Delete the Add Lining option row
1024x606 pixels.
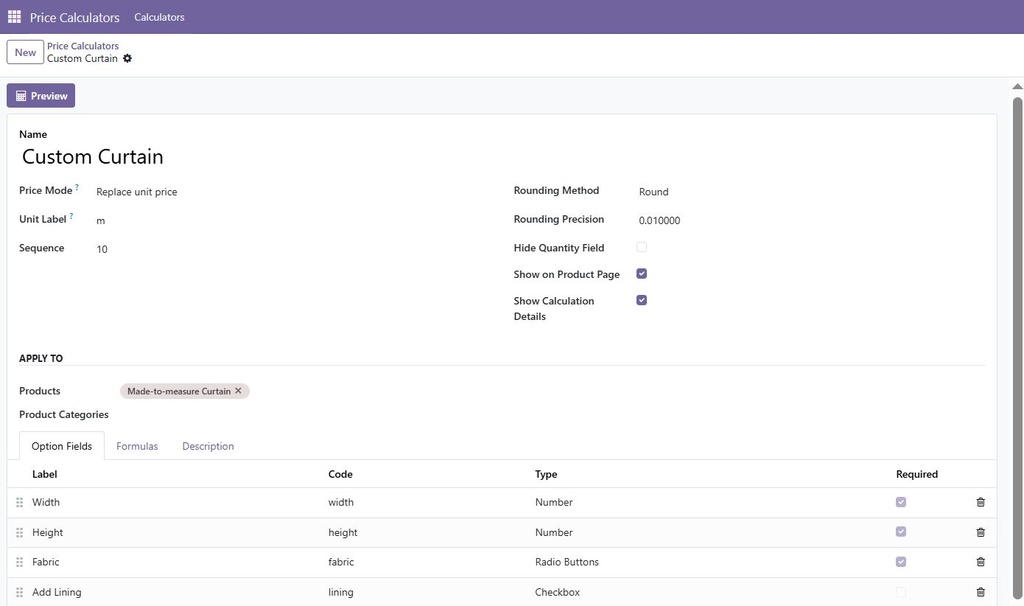[980, 592]
